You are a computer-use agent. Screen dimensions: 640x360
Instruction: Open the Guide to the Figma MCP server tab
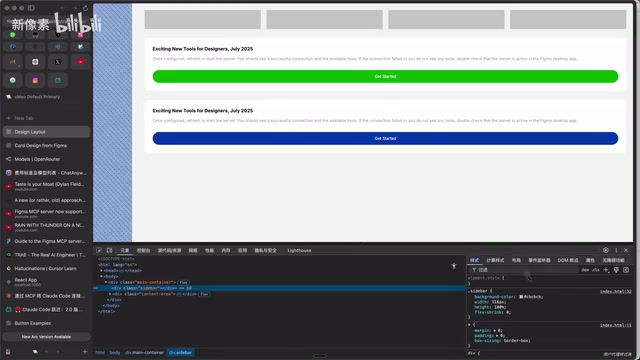coord(46,241)
